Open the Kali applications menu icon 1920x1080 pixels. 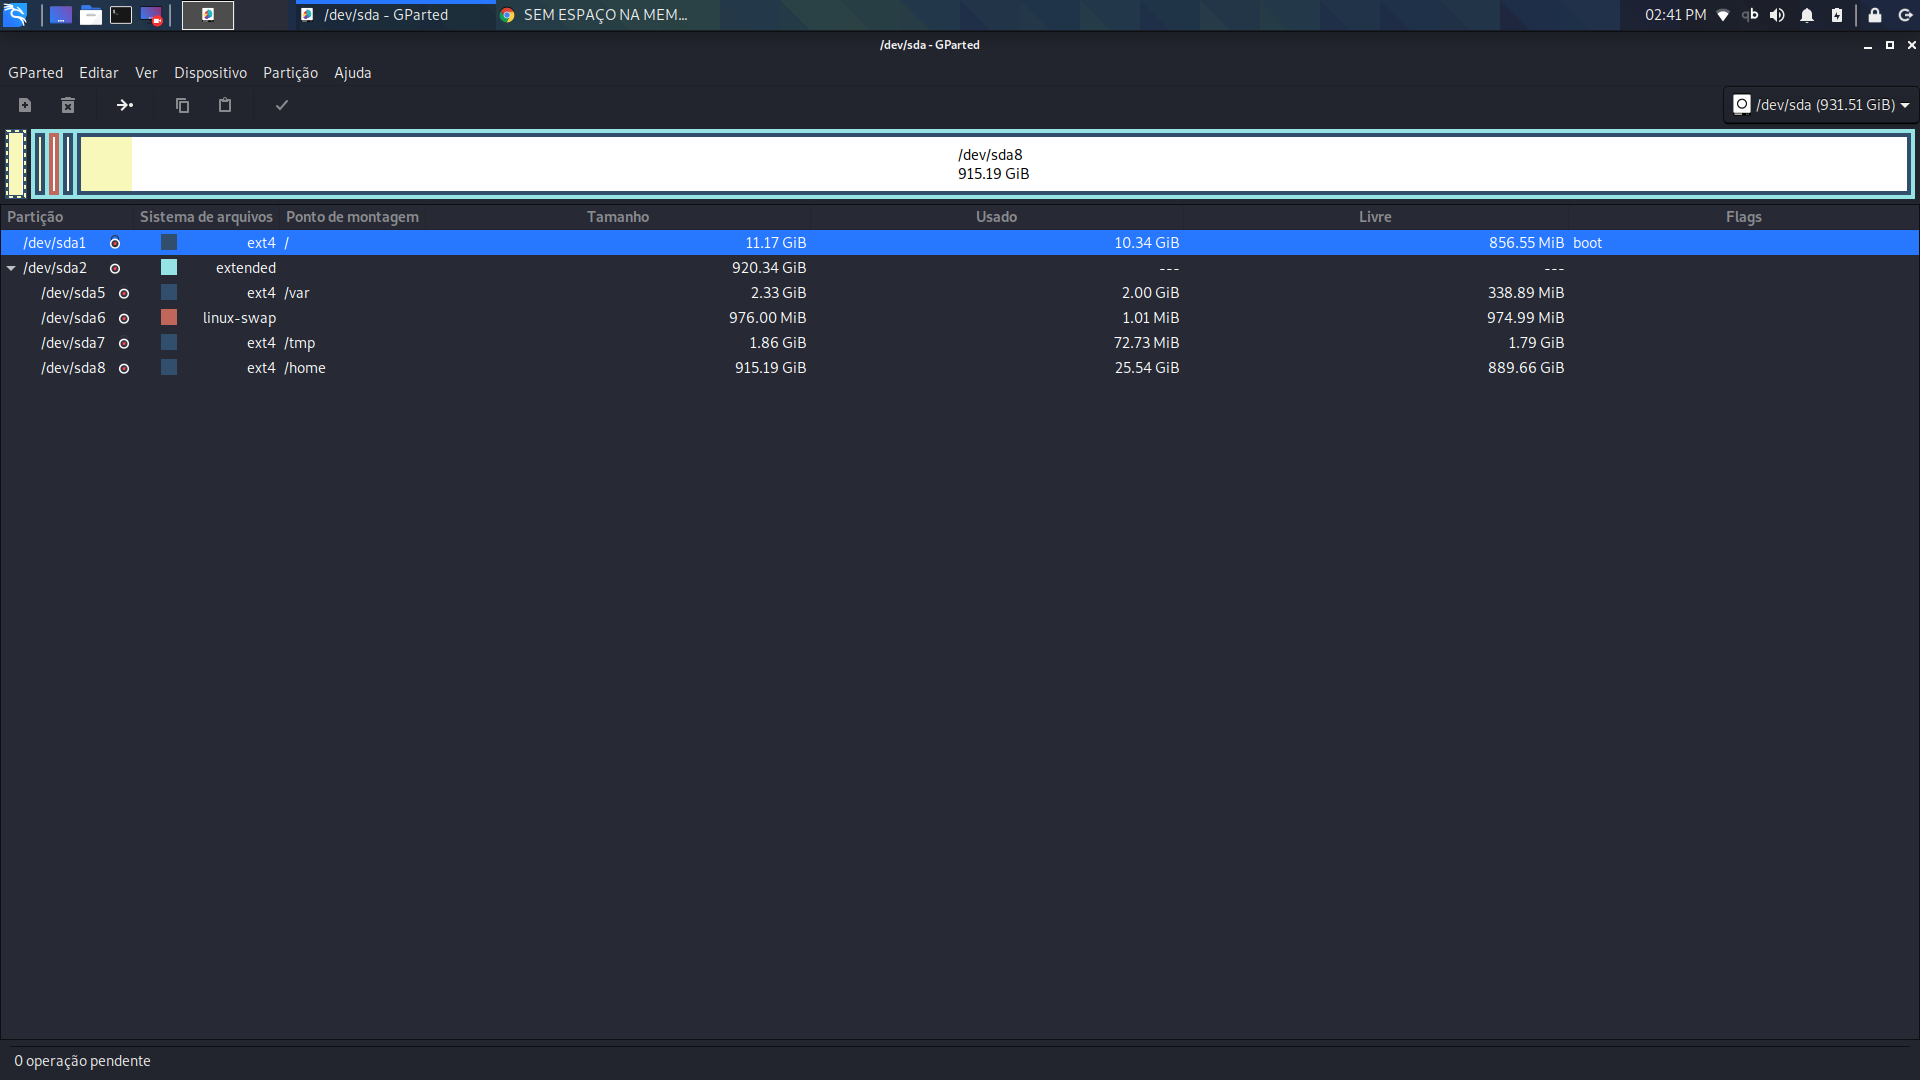click(15, 15)
